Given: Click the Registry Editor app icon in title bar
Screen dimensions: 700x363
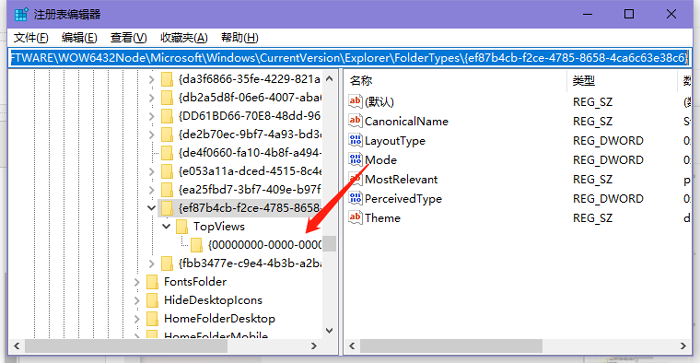Looking at the screenshot, I should [21, 14].
